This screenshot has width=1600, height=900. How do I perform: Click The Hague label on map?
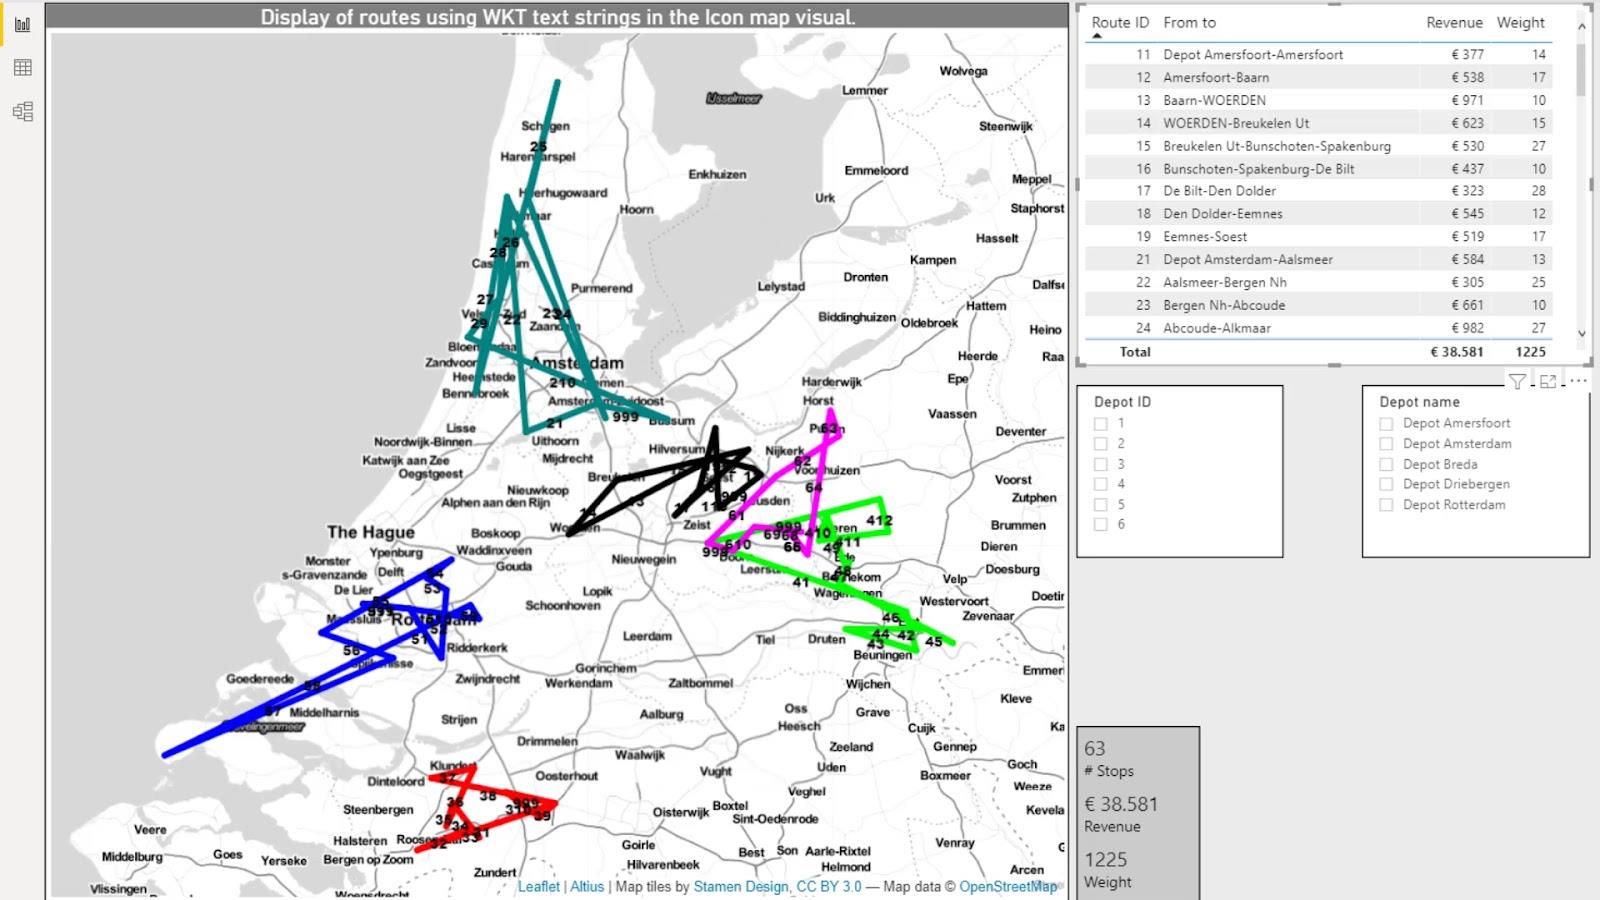click(370, 532)
